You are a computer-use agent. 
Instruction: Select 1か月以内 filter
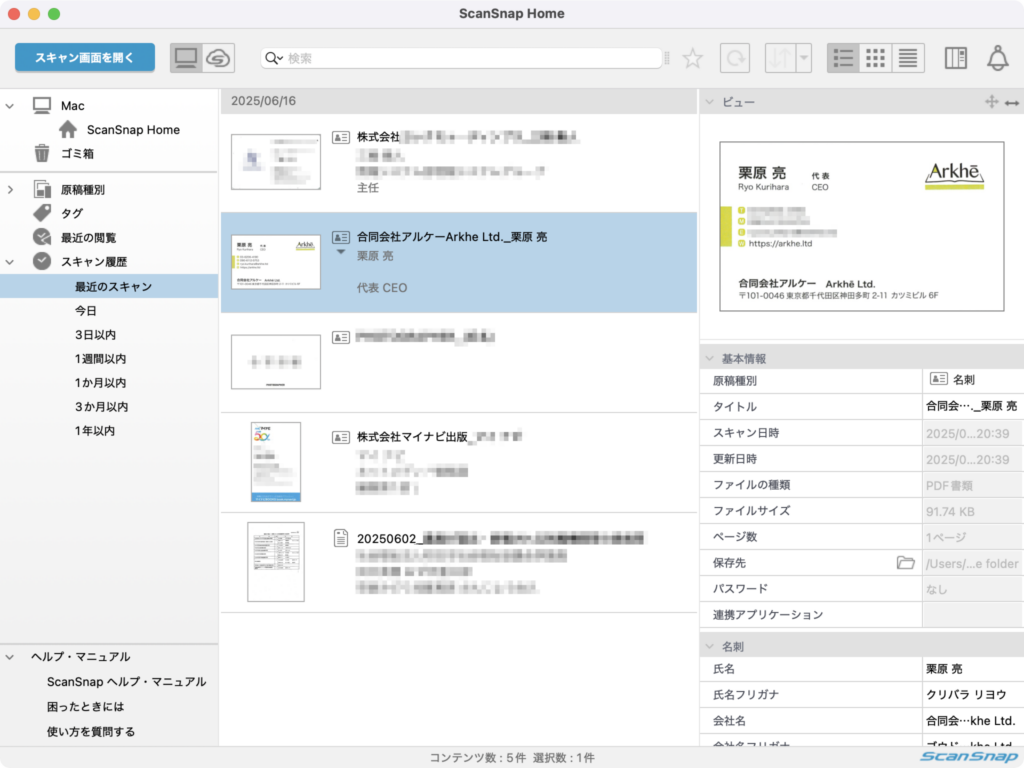point(100,383)
